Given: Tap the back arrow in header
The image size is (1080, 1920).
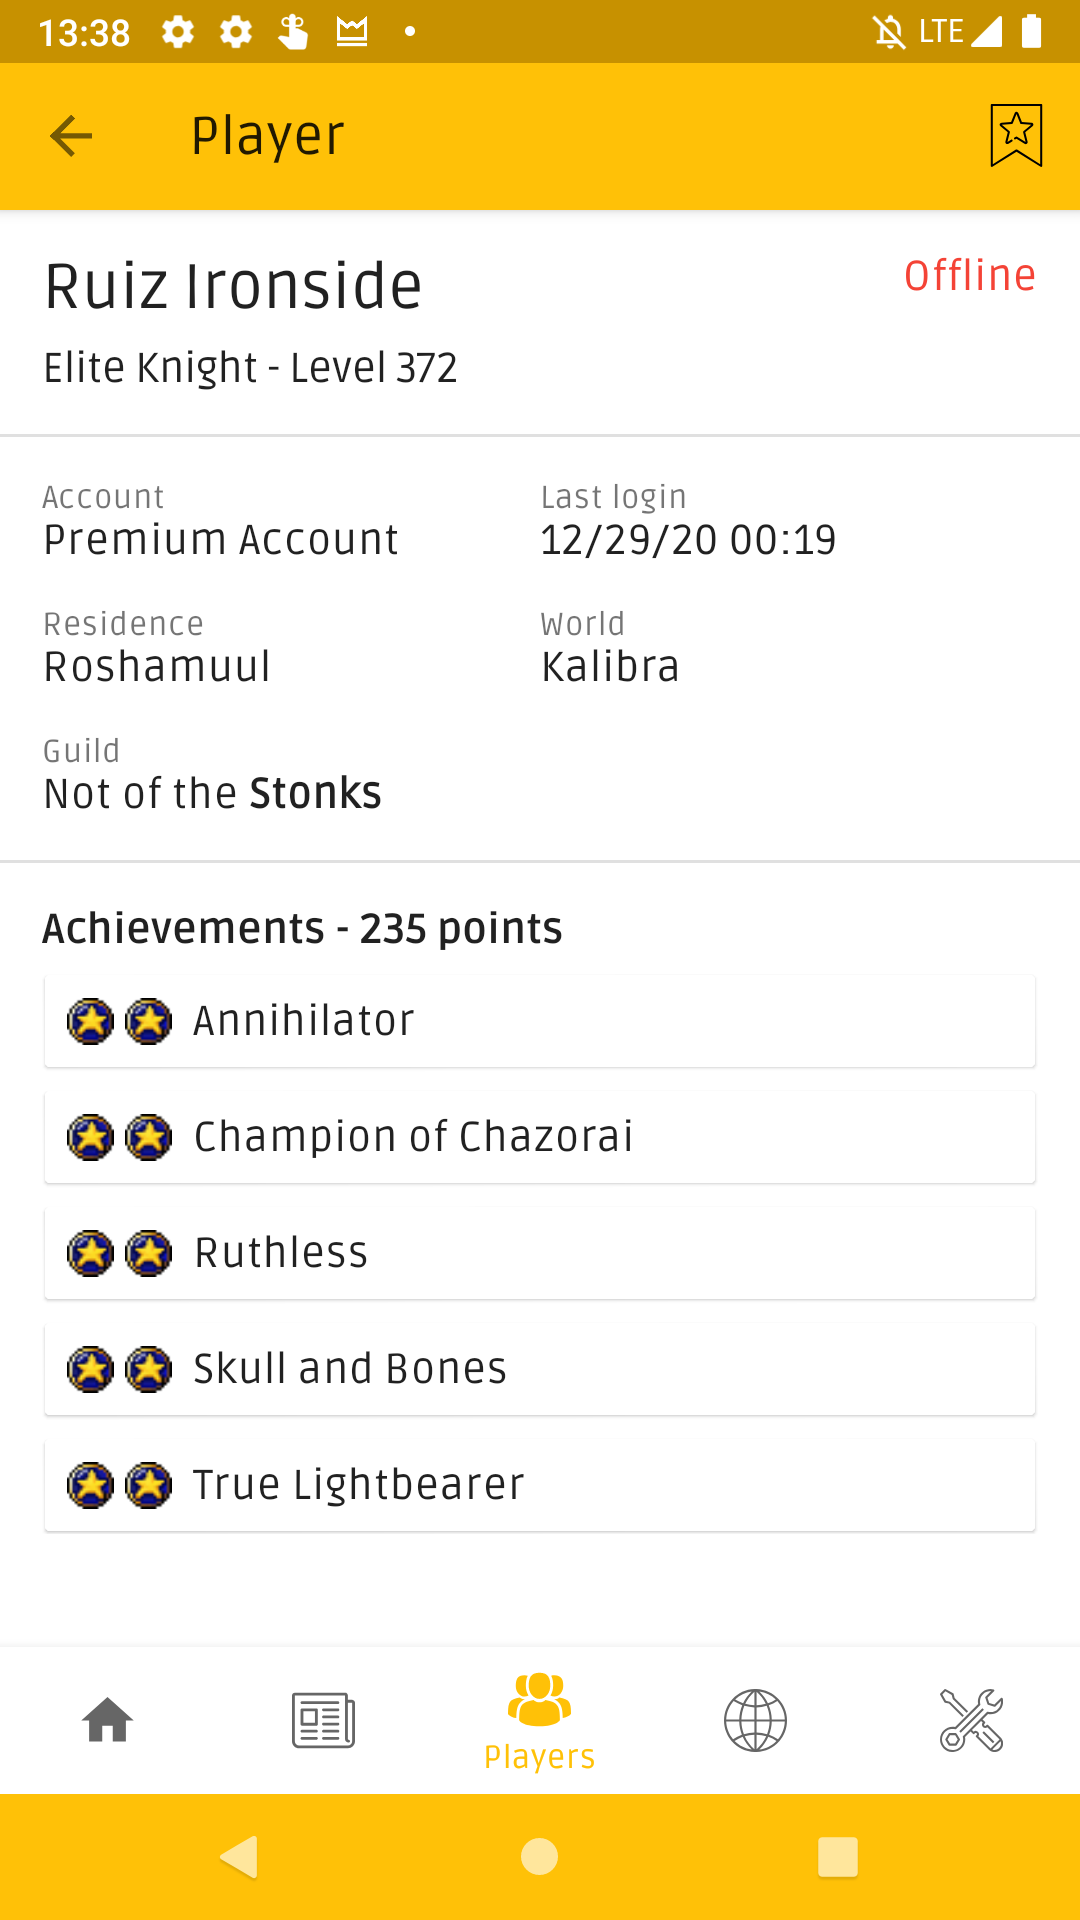Looking at the screenshot, I should pos(71,136).
